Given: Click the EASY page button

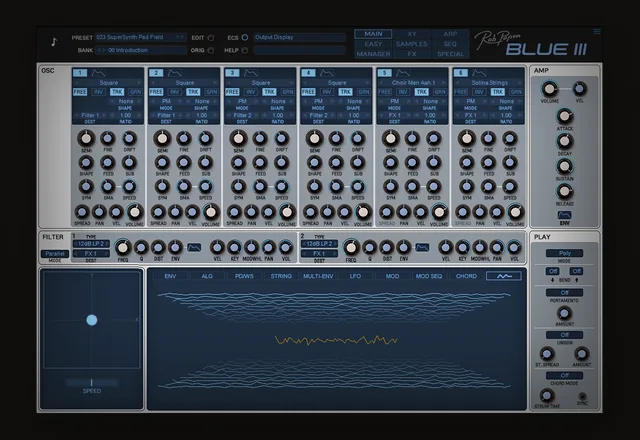Looking at the screenshot, I should [x=373, y=44].
